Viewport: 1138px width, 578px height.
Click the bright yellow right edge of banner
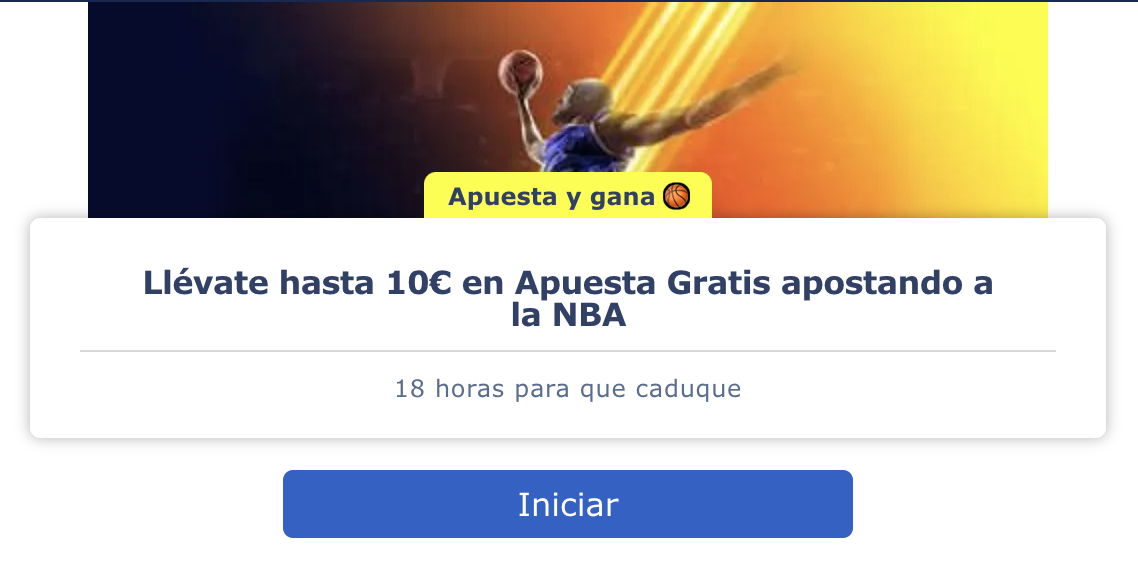point(1016,109)
